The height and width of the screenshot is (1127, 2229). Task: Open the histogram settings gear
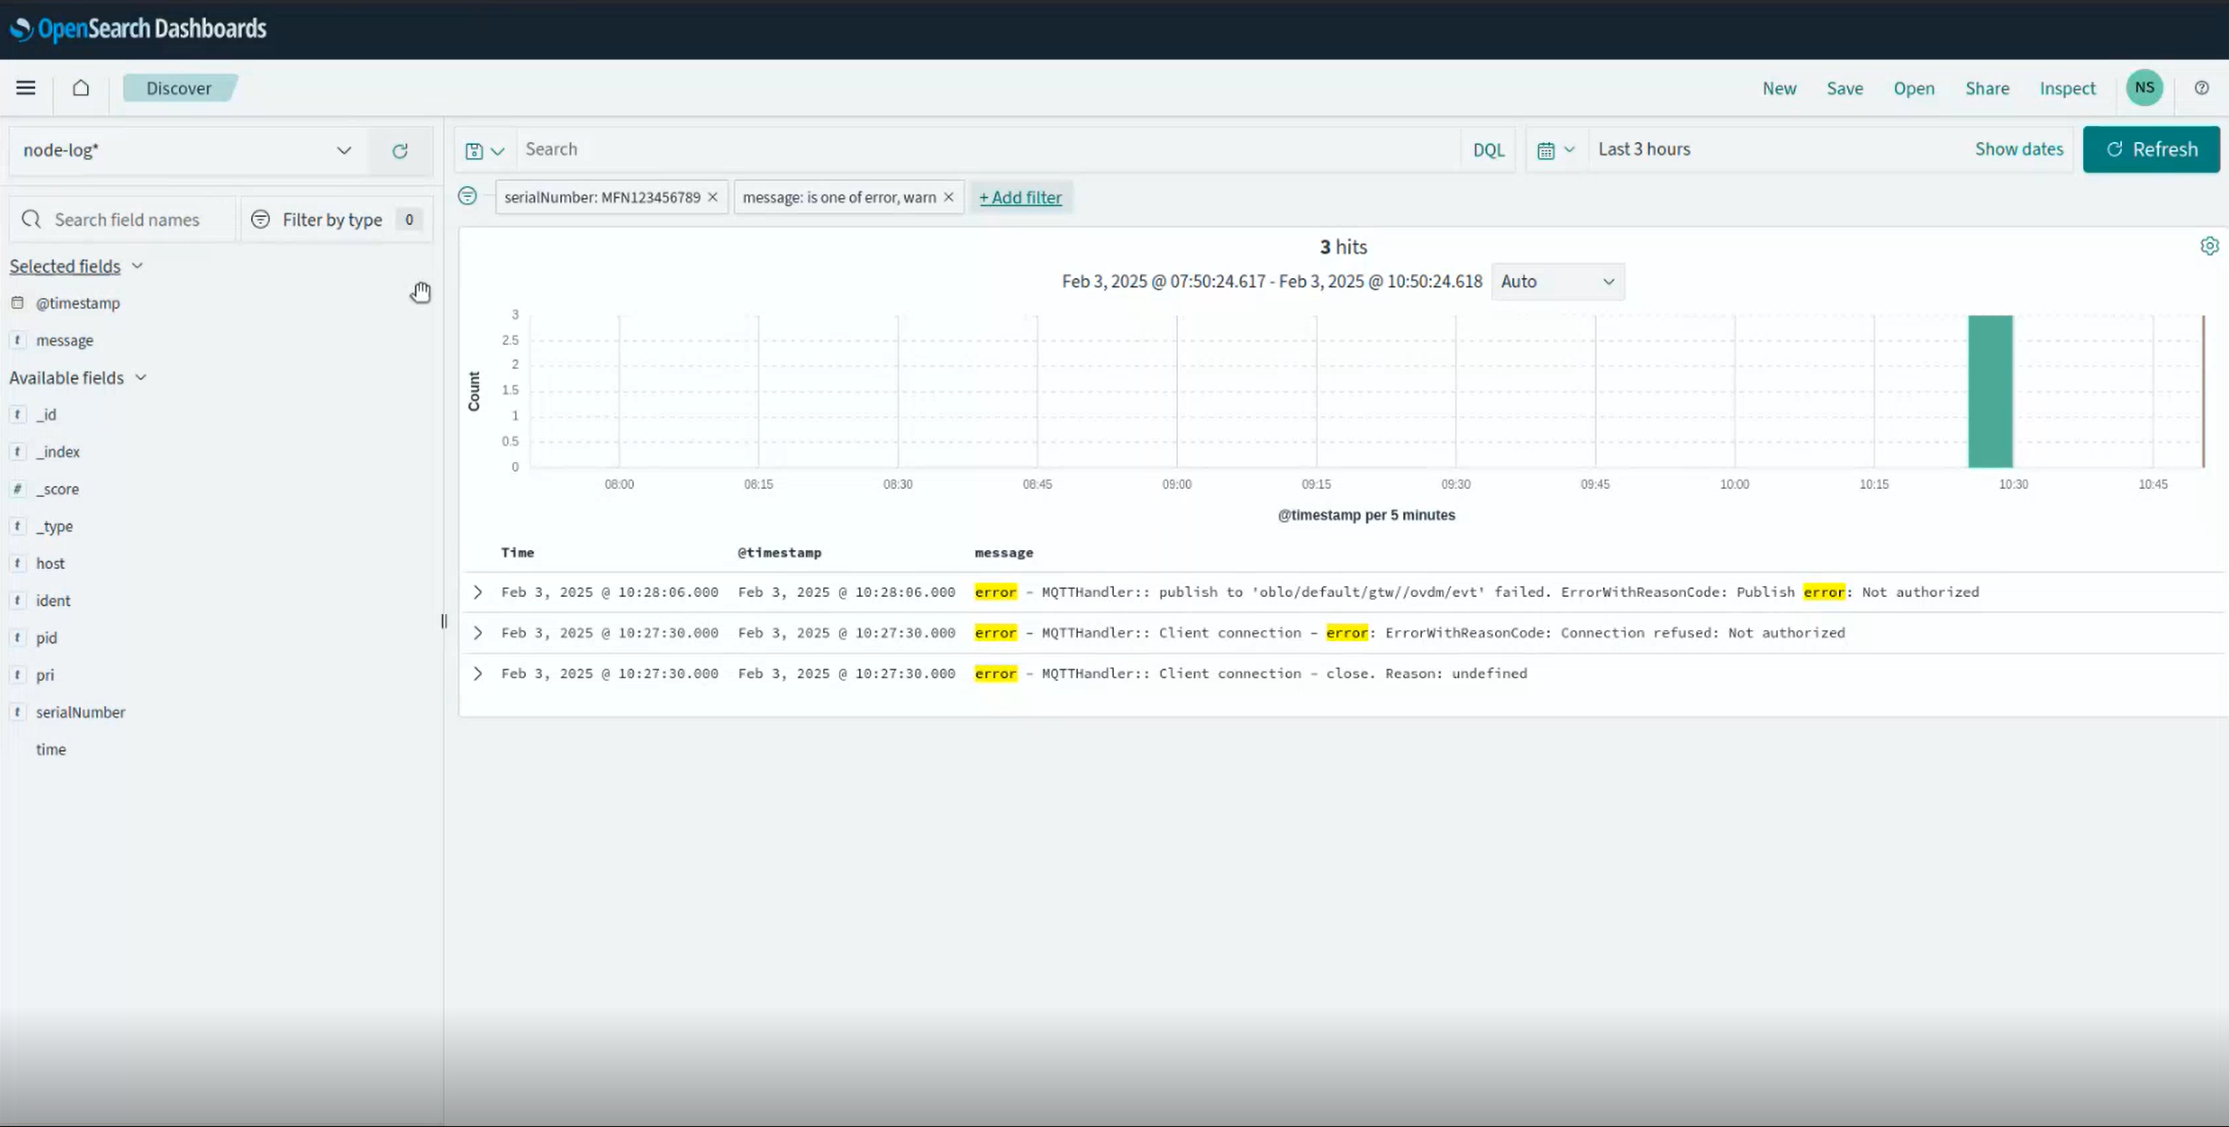(2210, 245)
